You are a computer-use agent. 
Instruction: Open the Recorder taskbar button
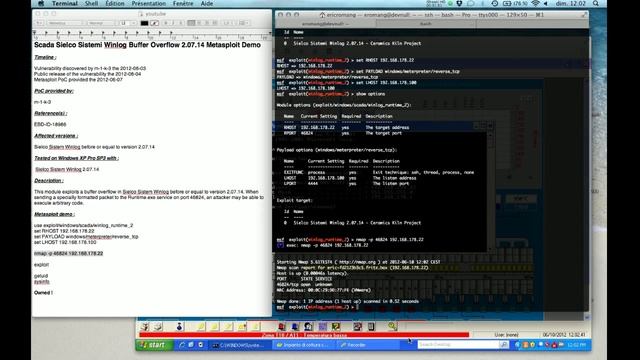tap(367, 345)
